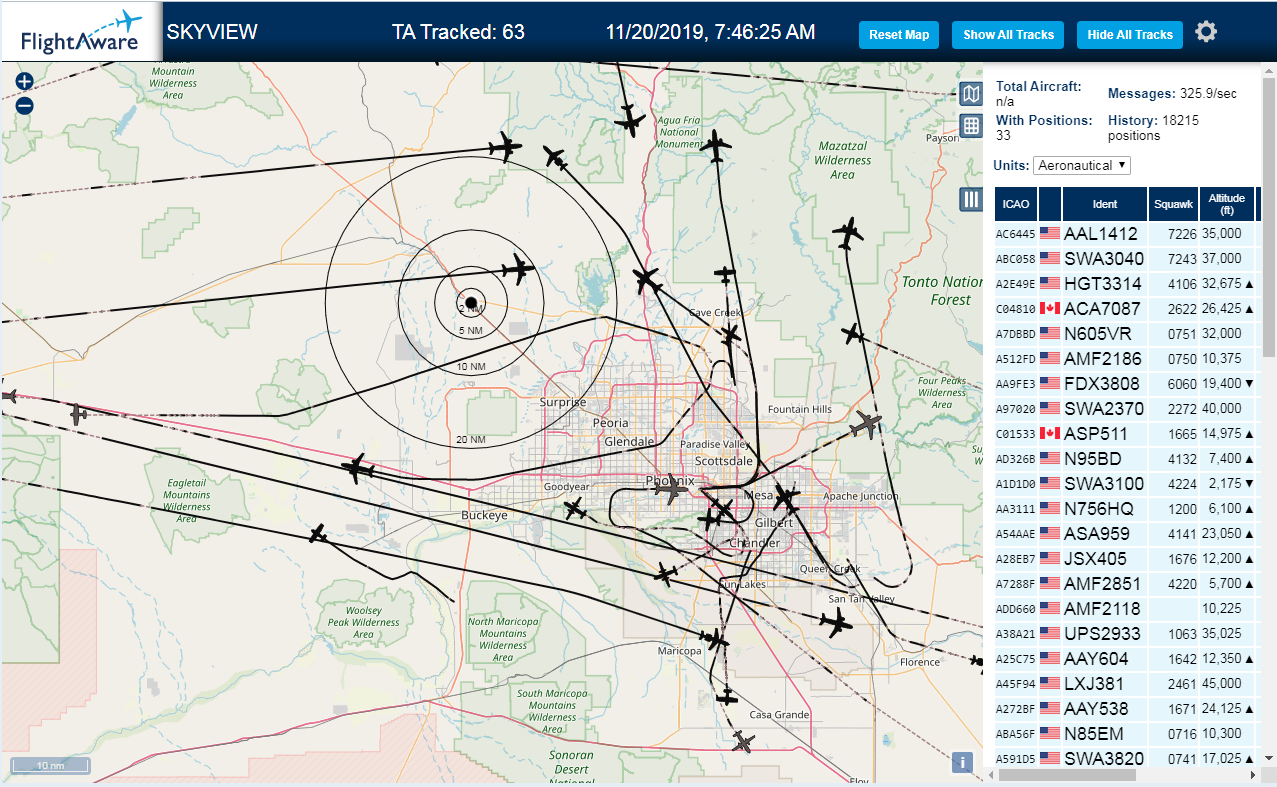The image size is (1277, 787).
Task: Select aircraft icon near Fountain Hills
Action: pyautogui.click(x=866, y=425)
